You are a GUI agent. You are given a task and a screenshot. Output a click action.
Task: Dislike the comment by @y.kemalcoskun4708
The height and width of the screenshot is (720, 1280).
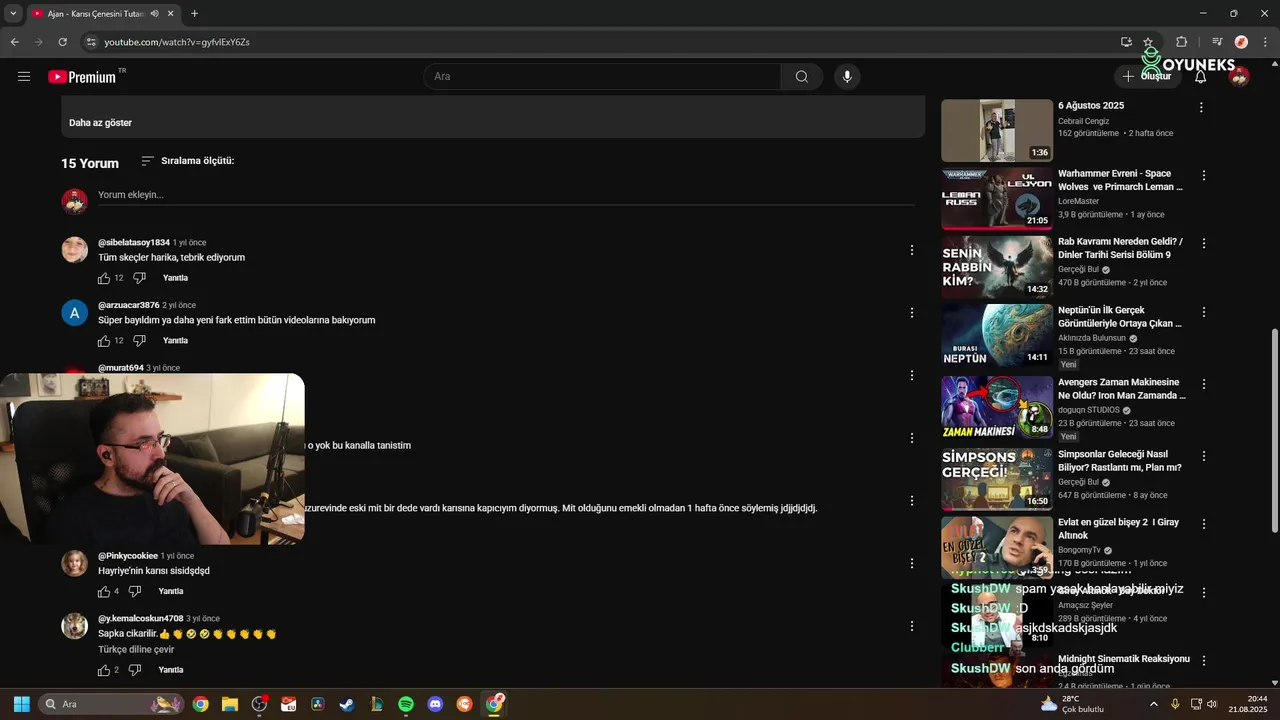(135, 670)
